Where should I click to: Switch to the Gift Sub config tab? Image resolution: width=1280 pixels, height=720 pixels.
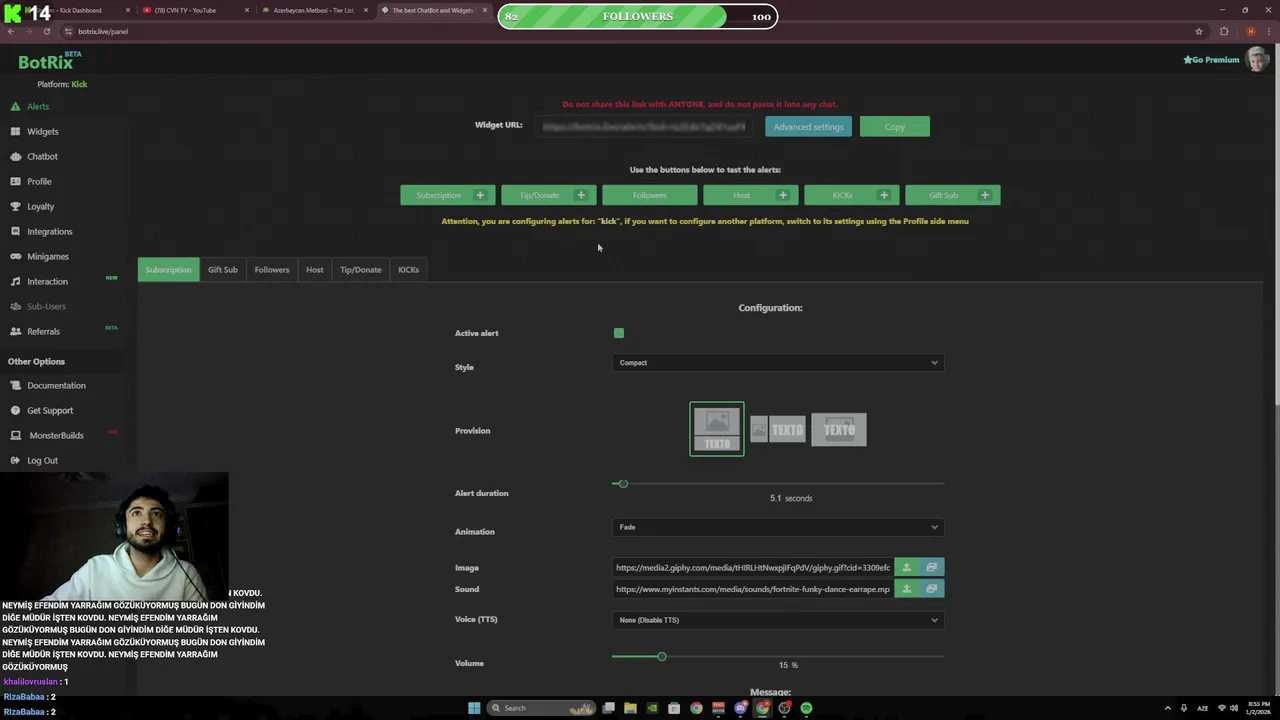pos(223,269)
